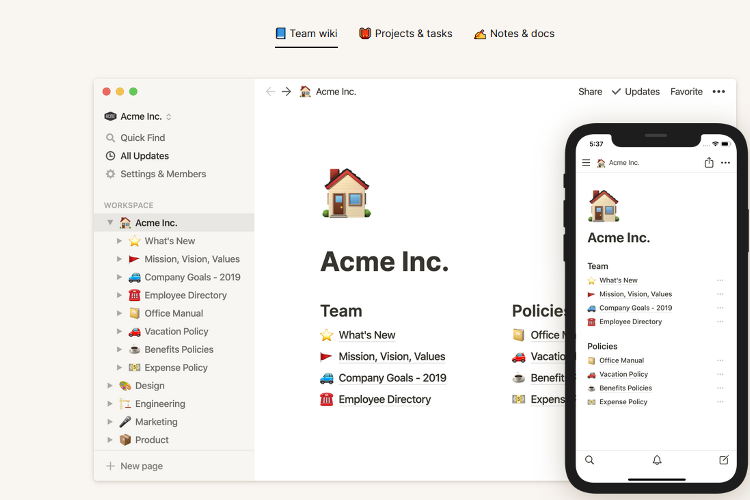
Task: Open Benefits Policies in the sidebar
Action: (179, 350)
